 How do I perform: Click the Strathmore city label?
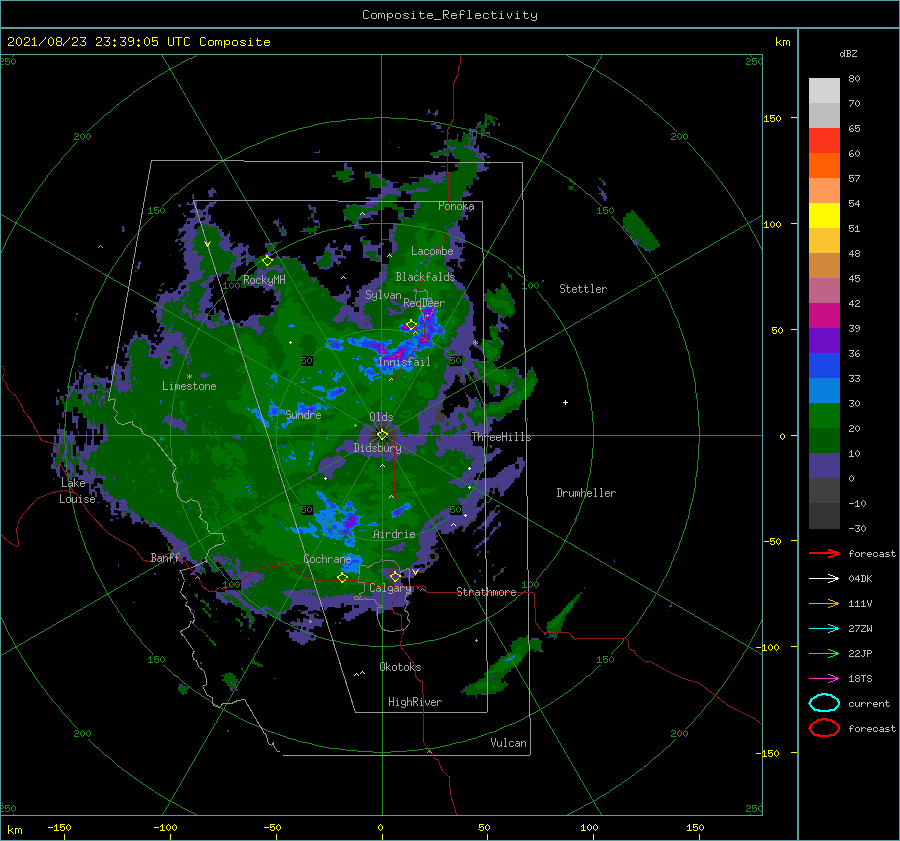tap(486, 592)
